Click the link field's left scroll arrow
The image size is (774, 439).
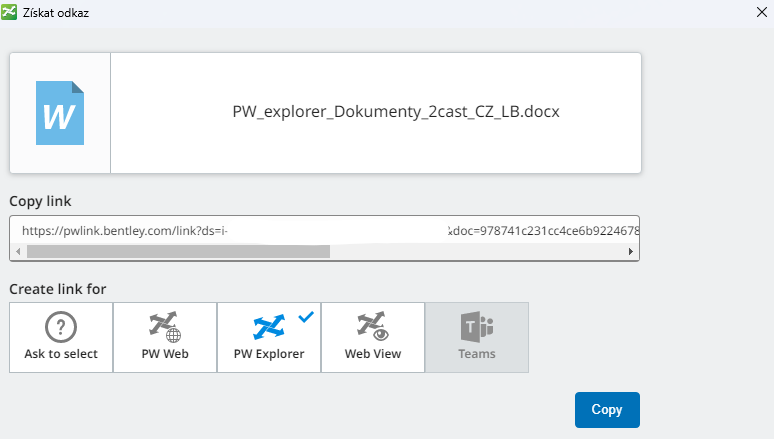(x=17, y=252)
